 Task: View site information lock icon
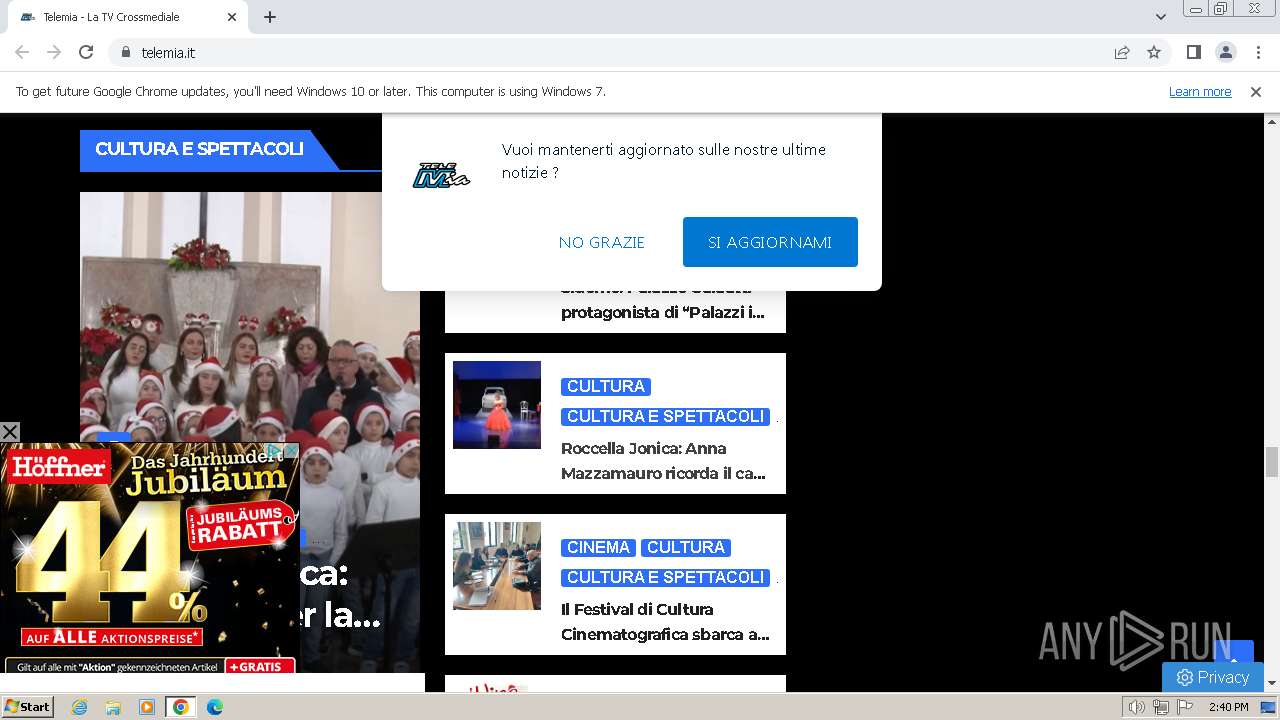click(x=125, y=52)
